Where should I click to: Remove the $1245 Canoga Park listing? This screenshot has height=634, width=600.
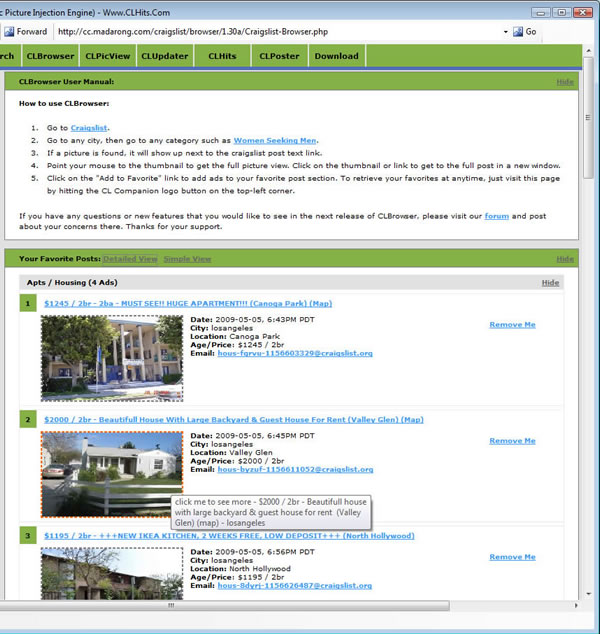[512, 325]
